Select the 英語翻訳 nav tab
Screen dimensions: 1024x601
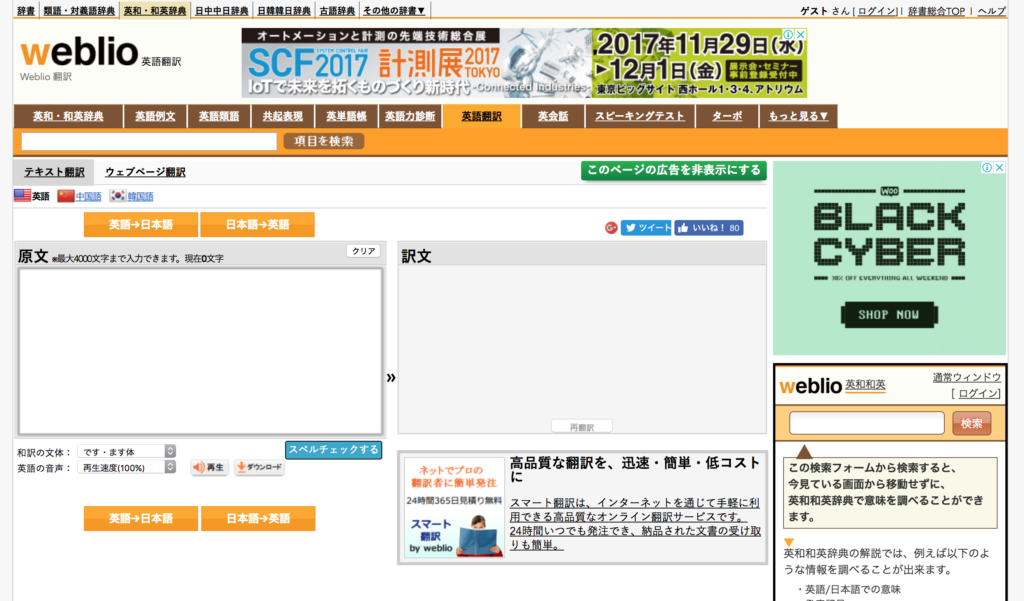[481, 116]
